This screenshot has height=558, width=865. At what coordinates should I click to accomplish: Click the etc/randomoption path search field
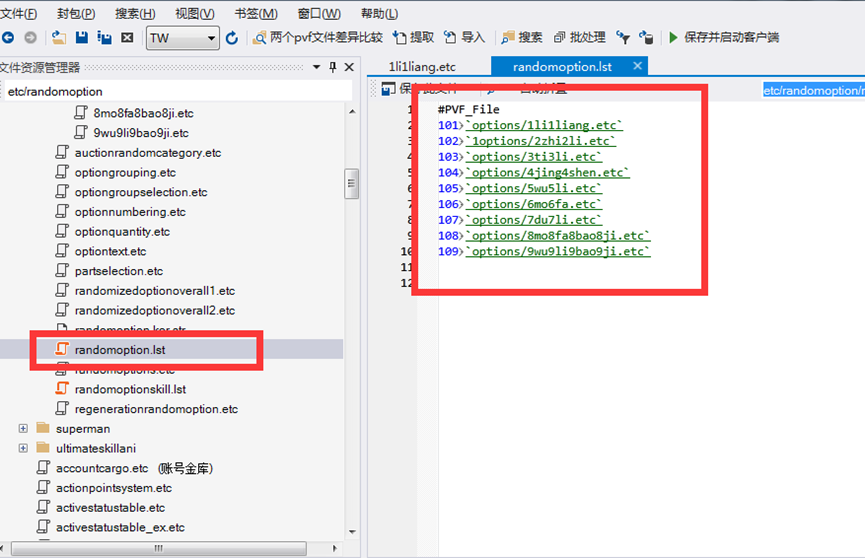[175, 91]
